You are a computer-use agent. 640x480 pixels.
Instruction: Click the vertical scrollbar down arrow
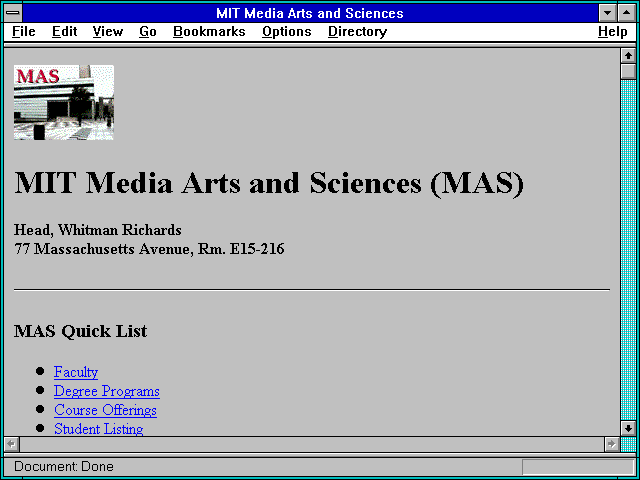(x=628, y=428)
